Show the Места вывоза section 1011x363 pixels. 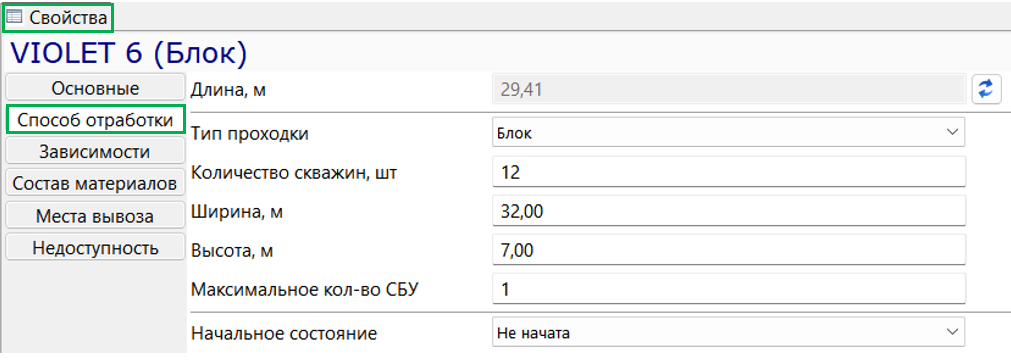(95, 216)
